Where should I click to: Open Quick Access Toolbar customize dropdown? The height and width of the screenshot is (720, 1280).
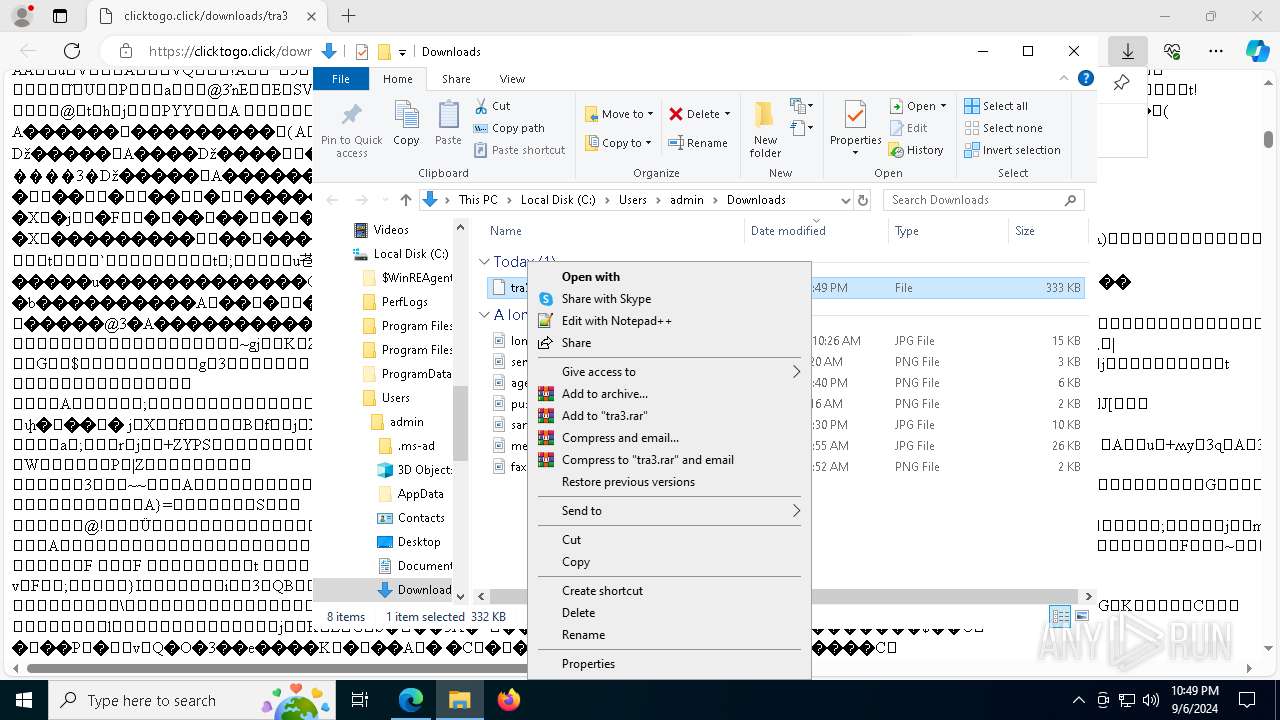click(402, 52)
